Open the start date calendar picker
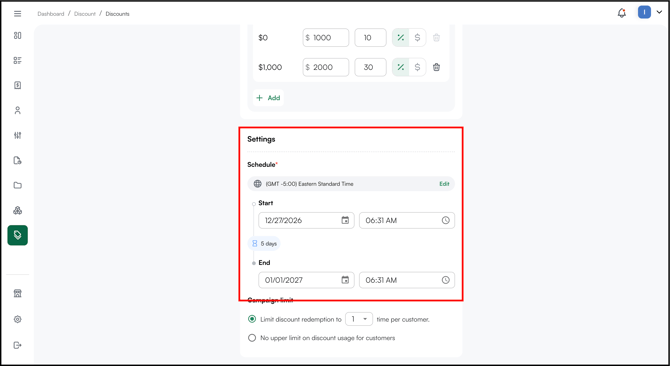Image resolution: width=670 pixels, height=366 pixels. point(345,220)
